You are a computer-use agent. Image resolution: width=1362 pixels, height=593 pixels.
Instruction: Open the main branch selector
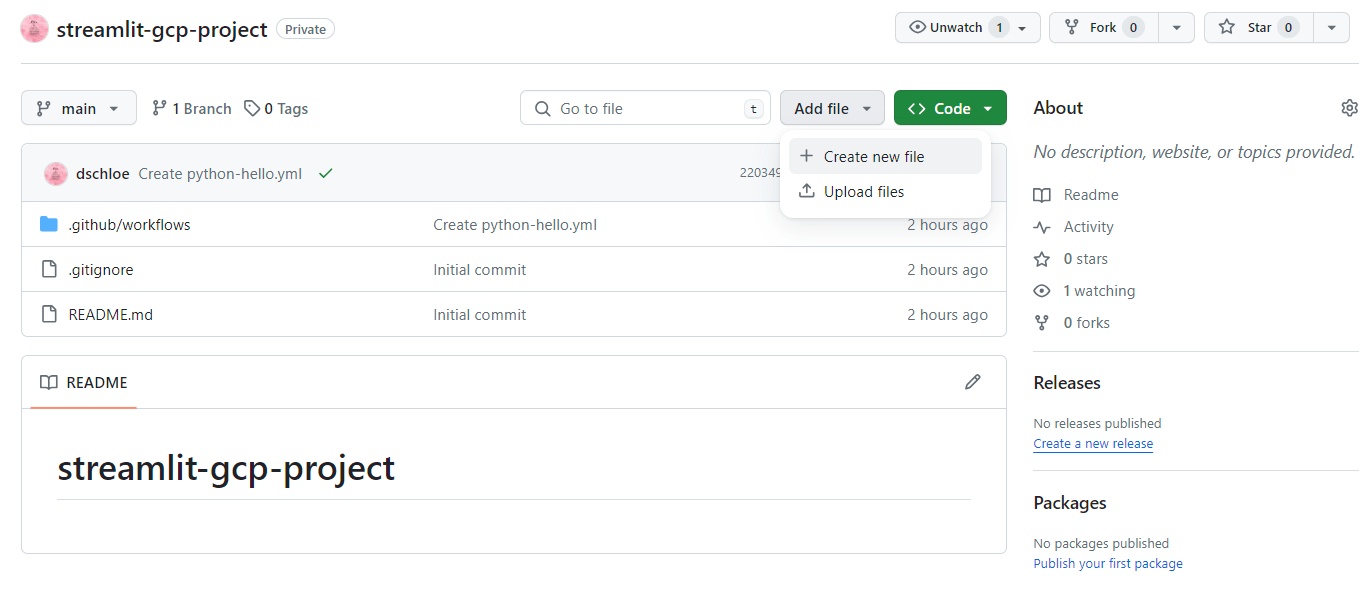pyautogui.click(x=78, y=107)
